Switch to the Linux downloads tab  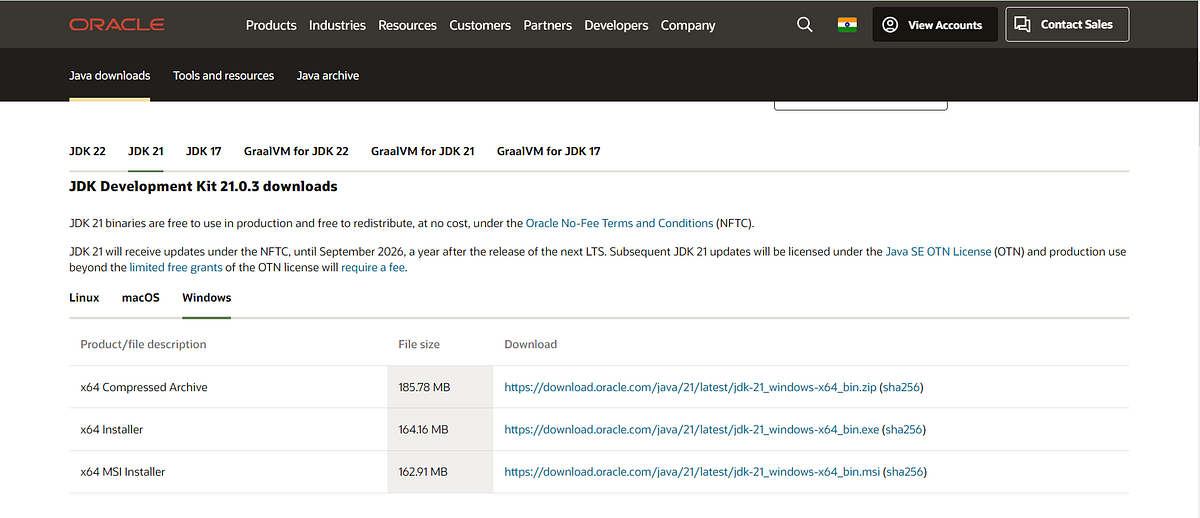point(84,298)
